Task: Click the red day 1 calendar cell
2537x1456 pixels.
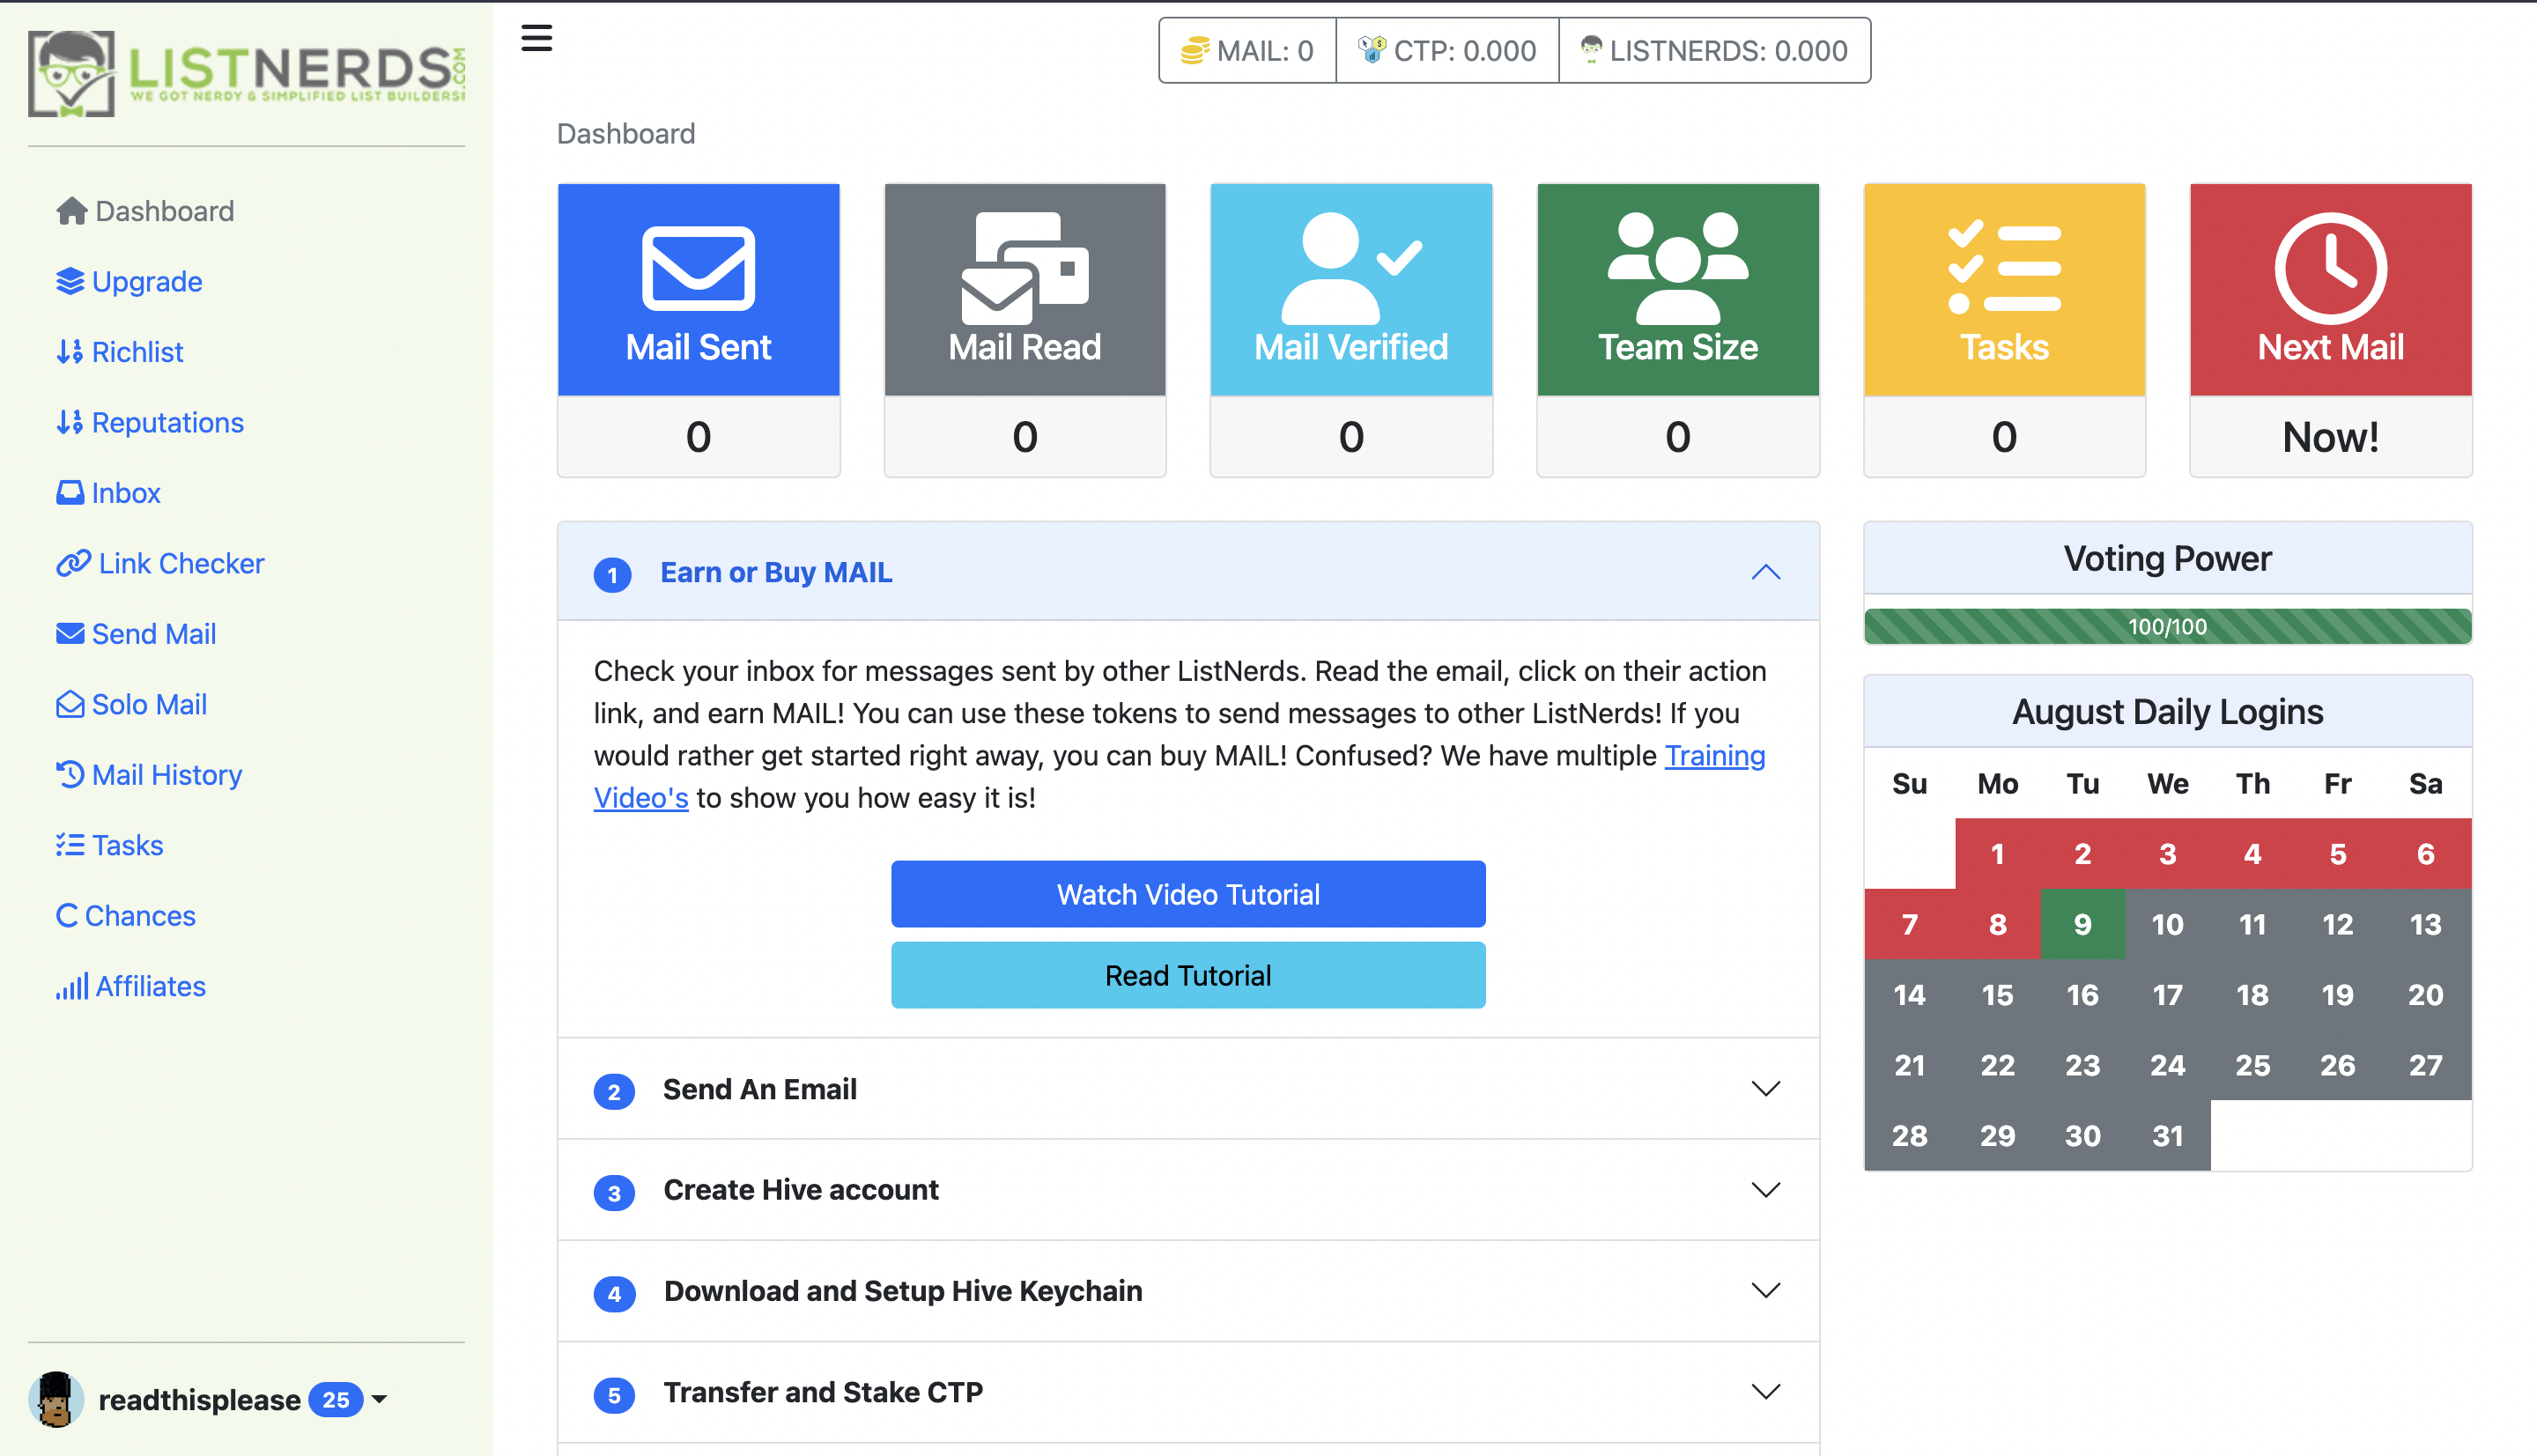Action: pos(1997,854)
